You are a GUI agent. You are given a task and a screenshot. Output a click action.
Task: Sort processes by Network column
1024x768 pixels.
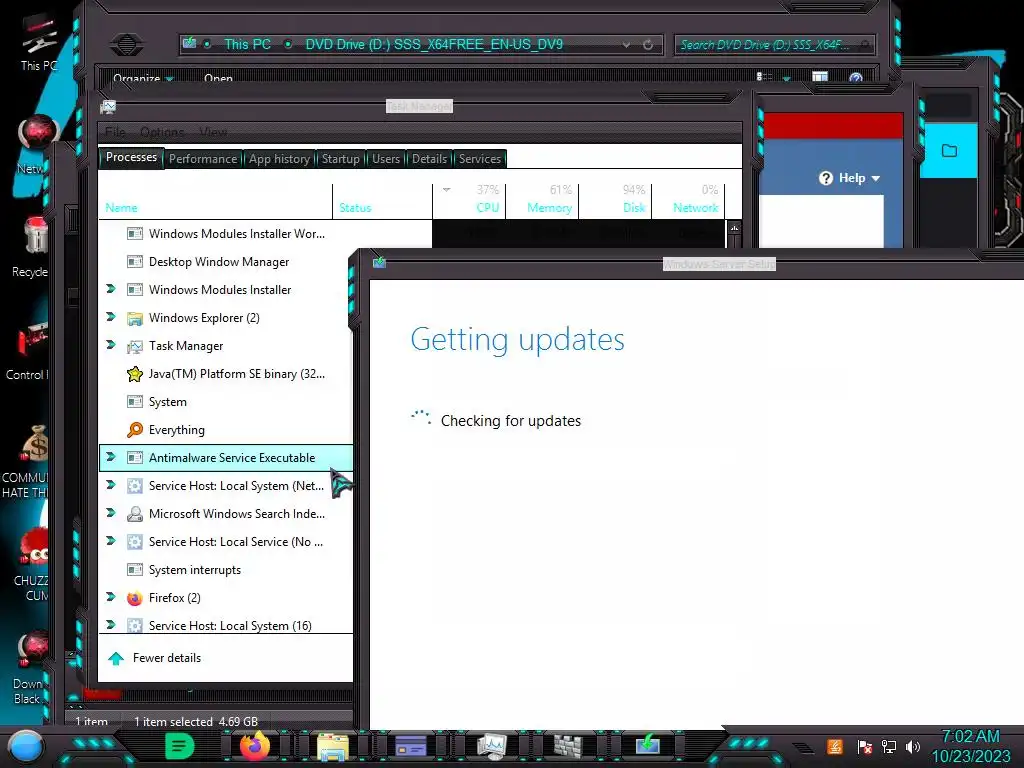pyautogui.click(x=688, y=201)
